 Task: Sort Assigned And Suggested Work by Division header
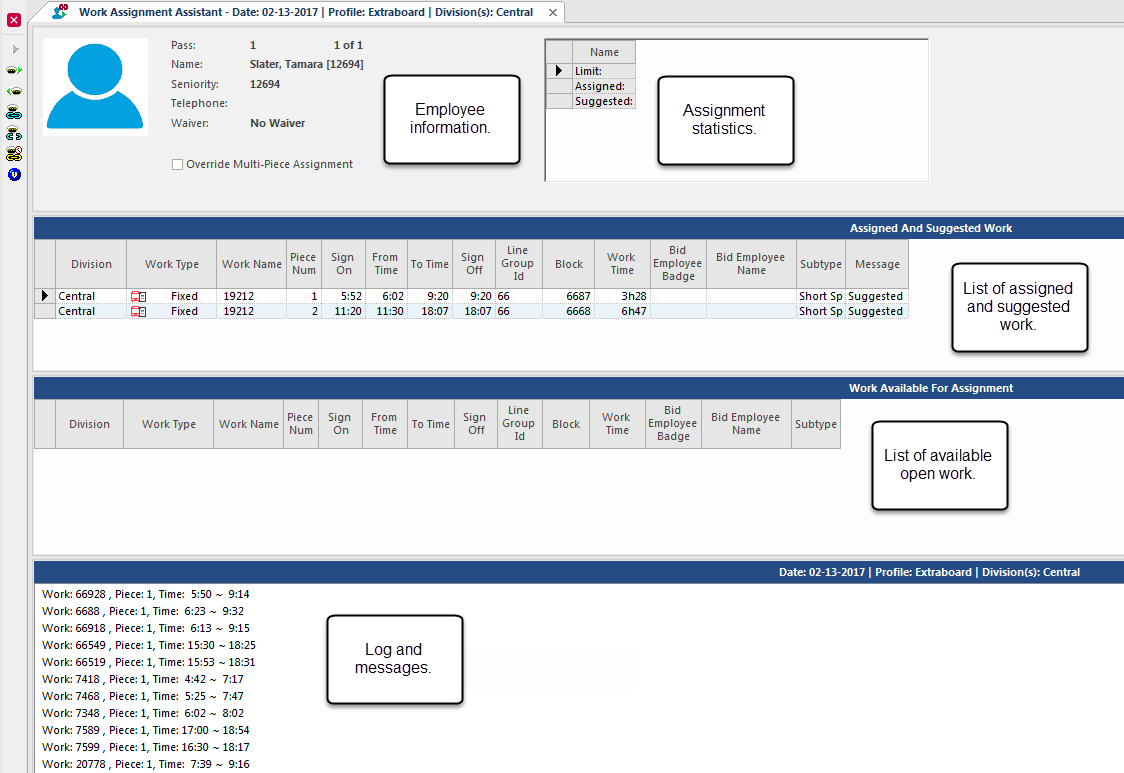[x=91, y=264]
